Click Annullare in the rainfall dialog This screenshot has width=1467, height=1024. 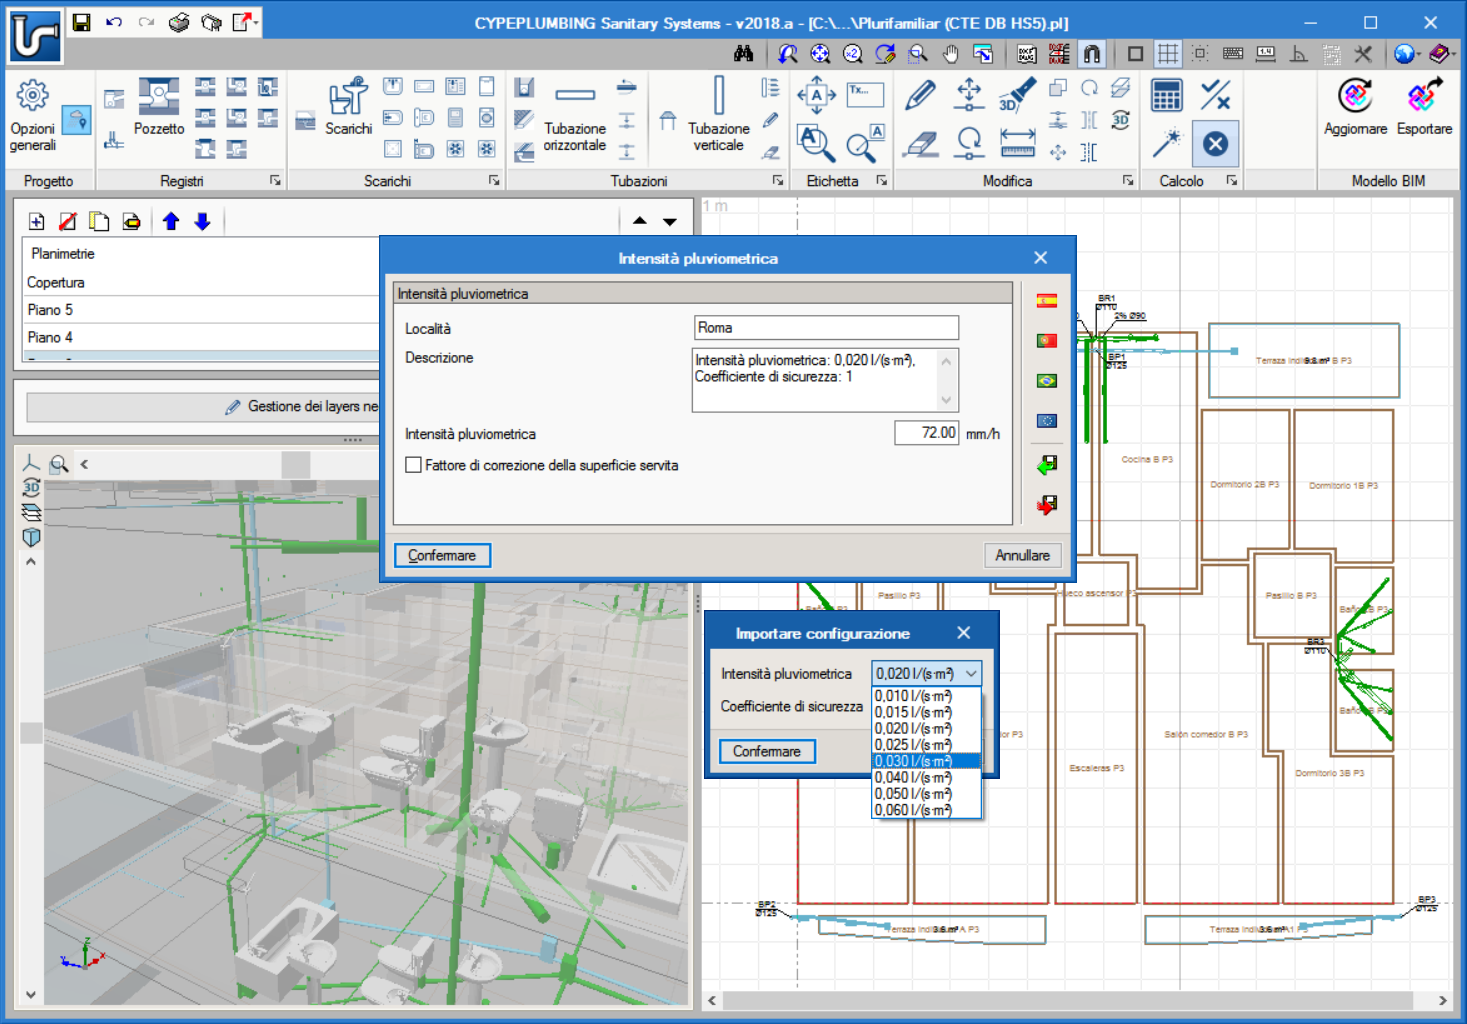point(1022,555)
